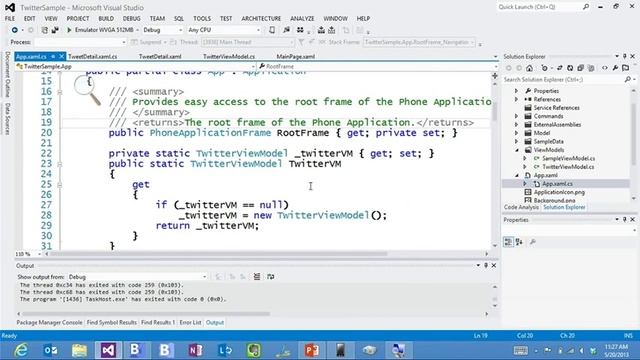Open the RootFrame member navigation dropdown

coord(378,66)
